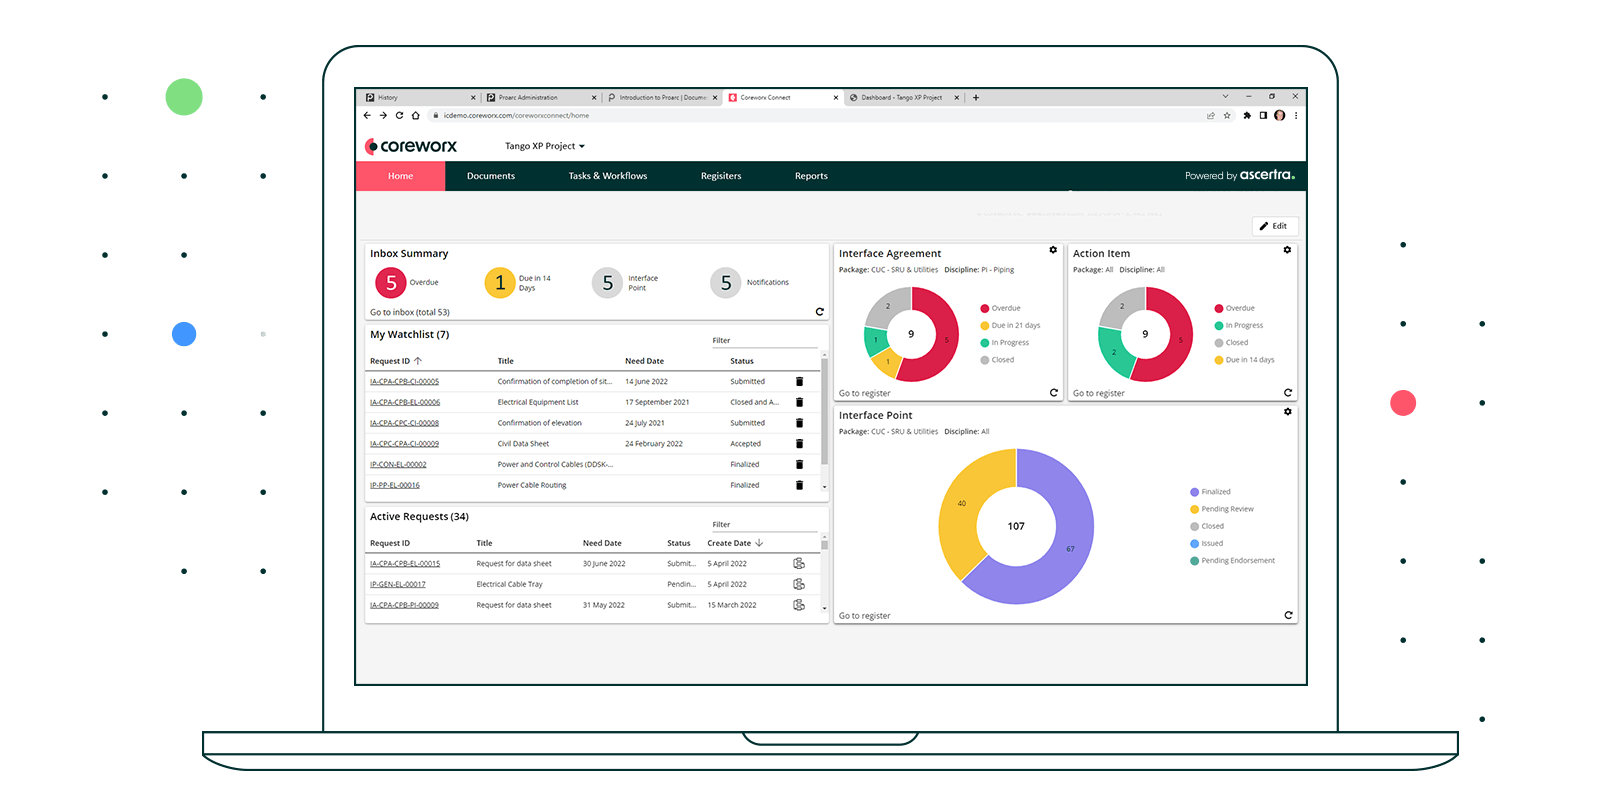1600x808 pixels.
Task: Refresh the Inbox Summary panel
Action: [x=820, y=312]
